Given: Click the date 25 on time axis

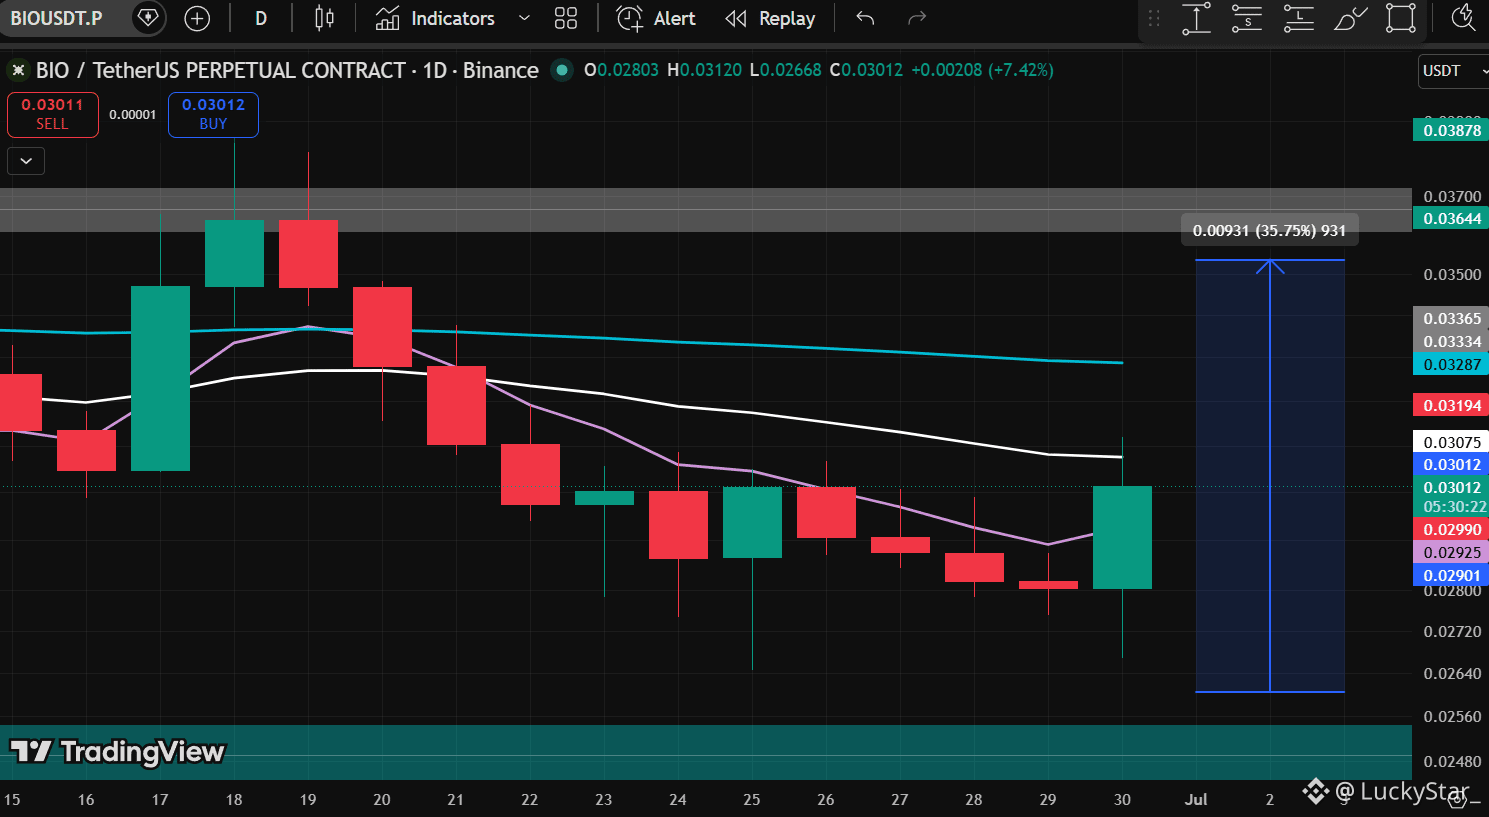Looking at the screenshot, I should (752, 800).
